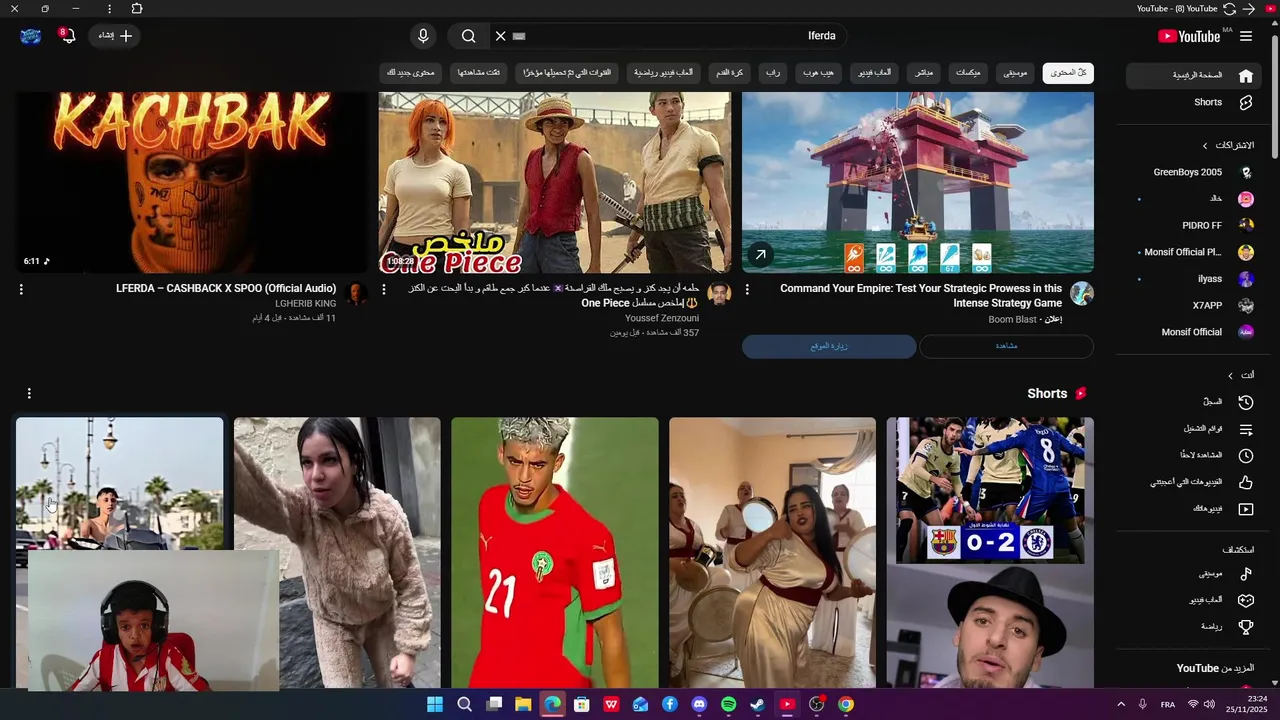
Task: Open options menu for the Boom Blast ad
Action: coord(747,289)
